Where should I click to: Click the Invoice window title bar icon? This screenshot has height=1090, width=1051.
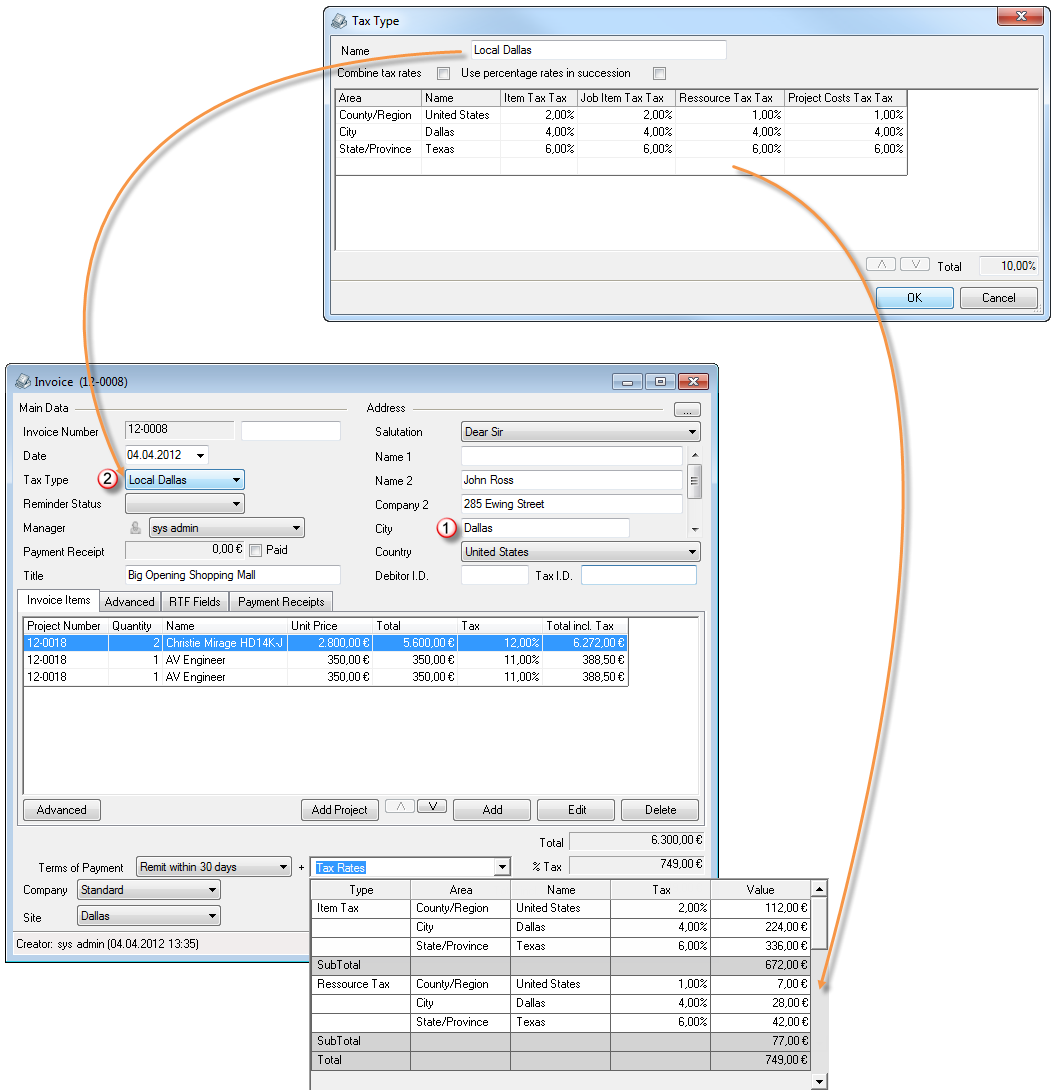click(x=23, y=381)
